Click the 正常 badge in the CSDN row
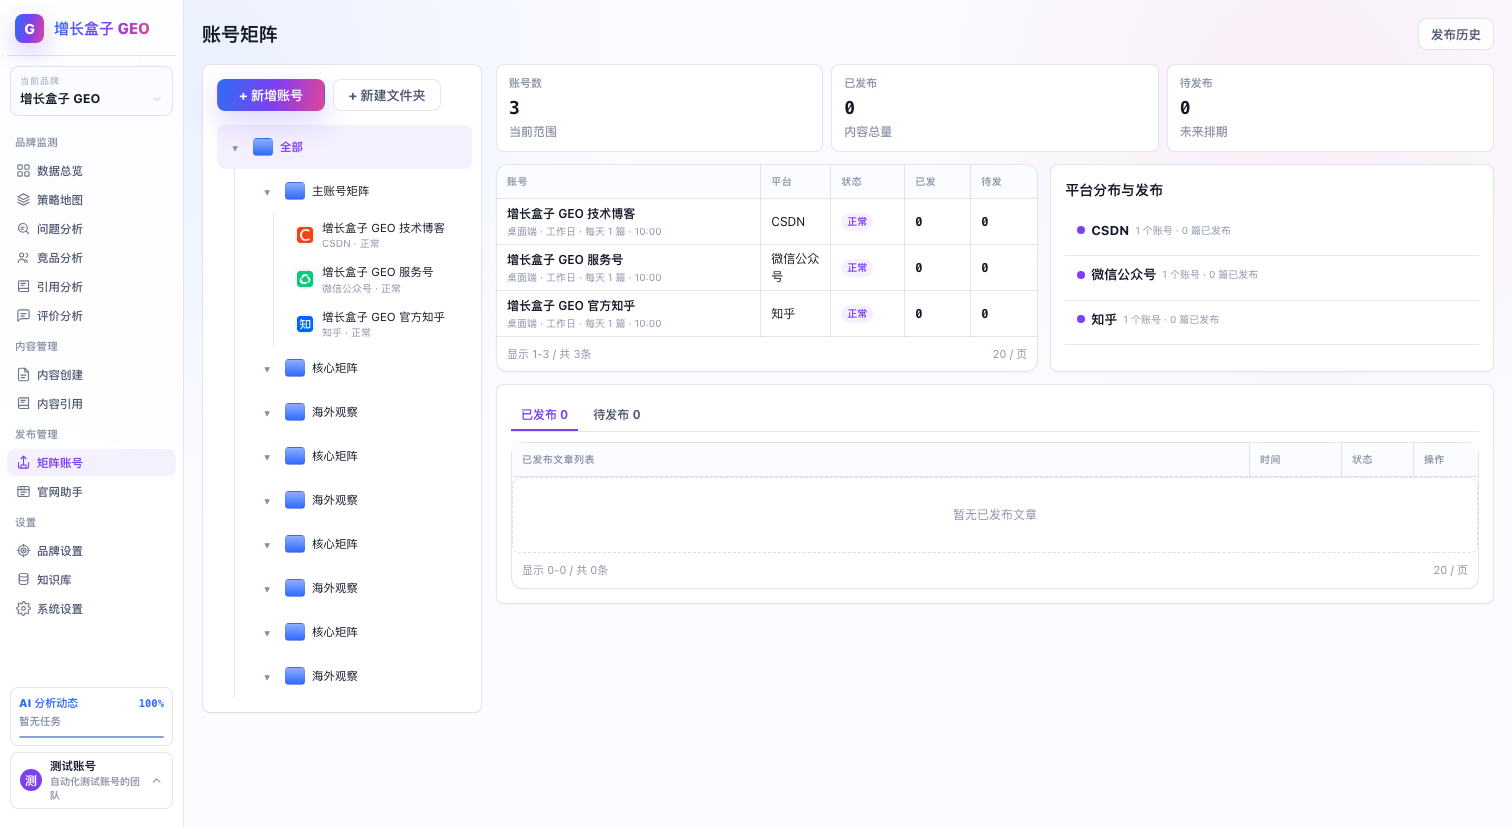Screen dimensions: 1512x827 (857, 222)
